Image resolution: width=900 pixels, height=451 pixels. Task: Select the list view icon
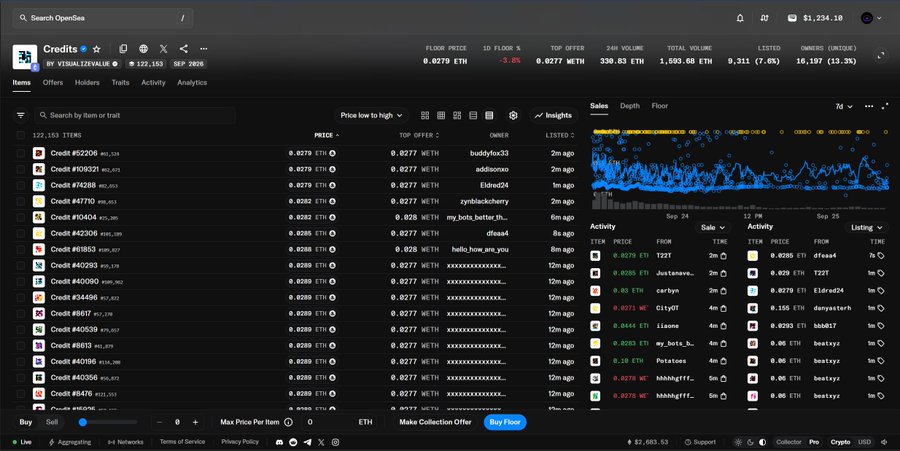click(473, 115)
